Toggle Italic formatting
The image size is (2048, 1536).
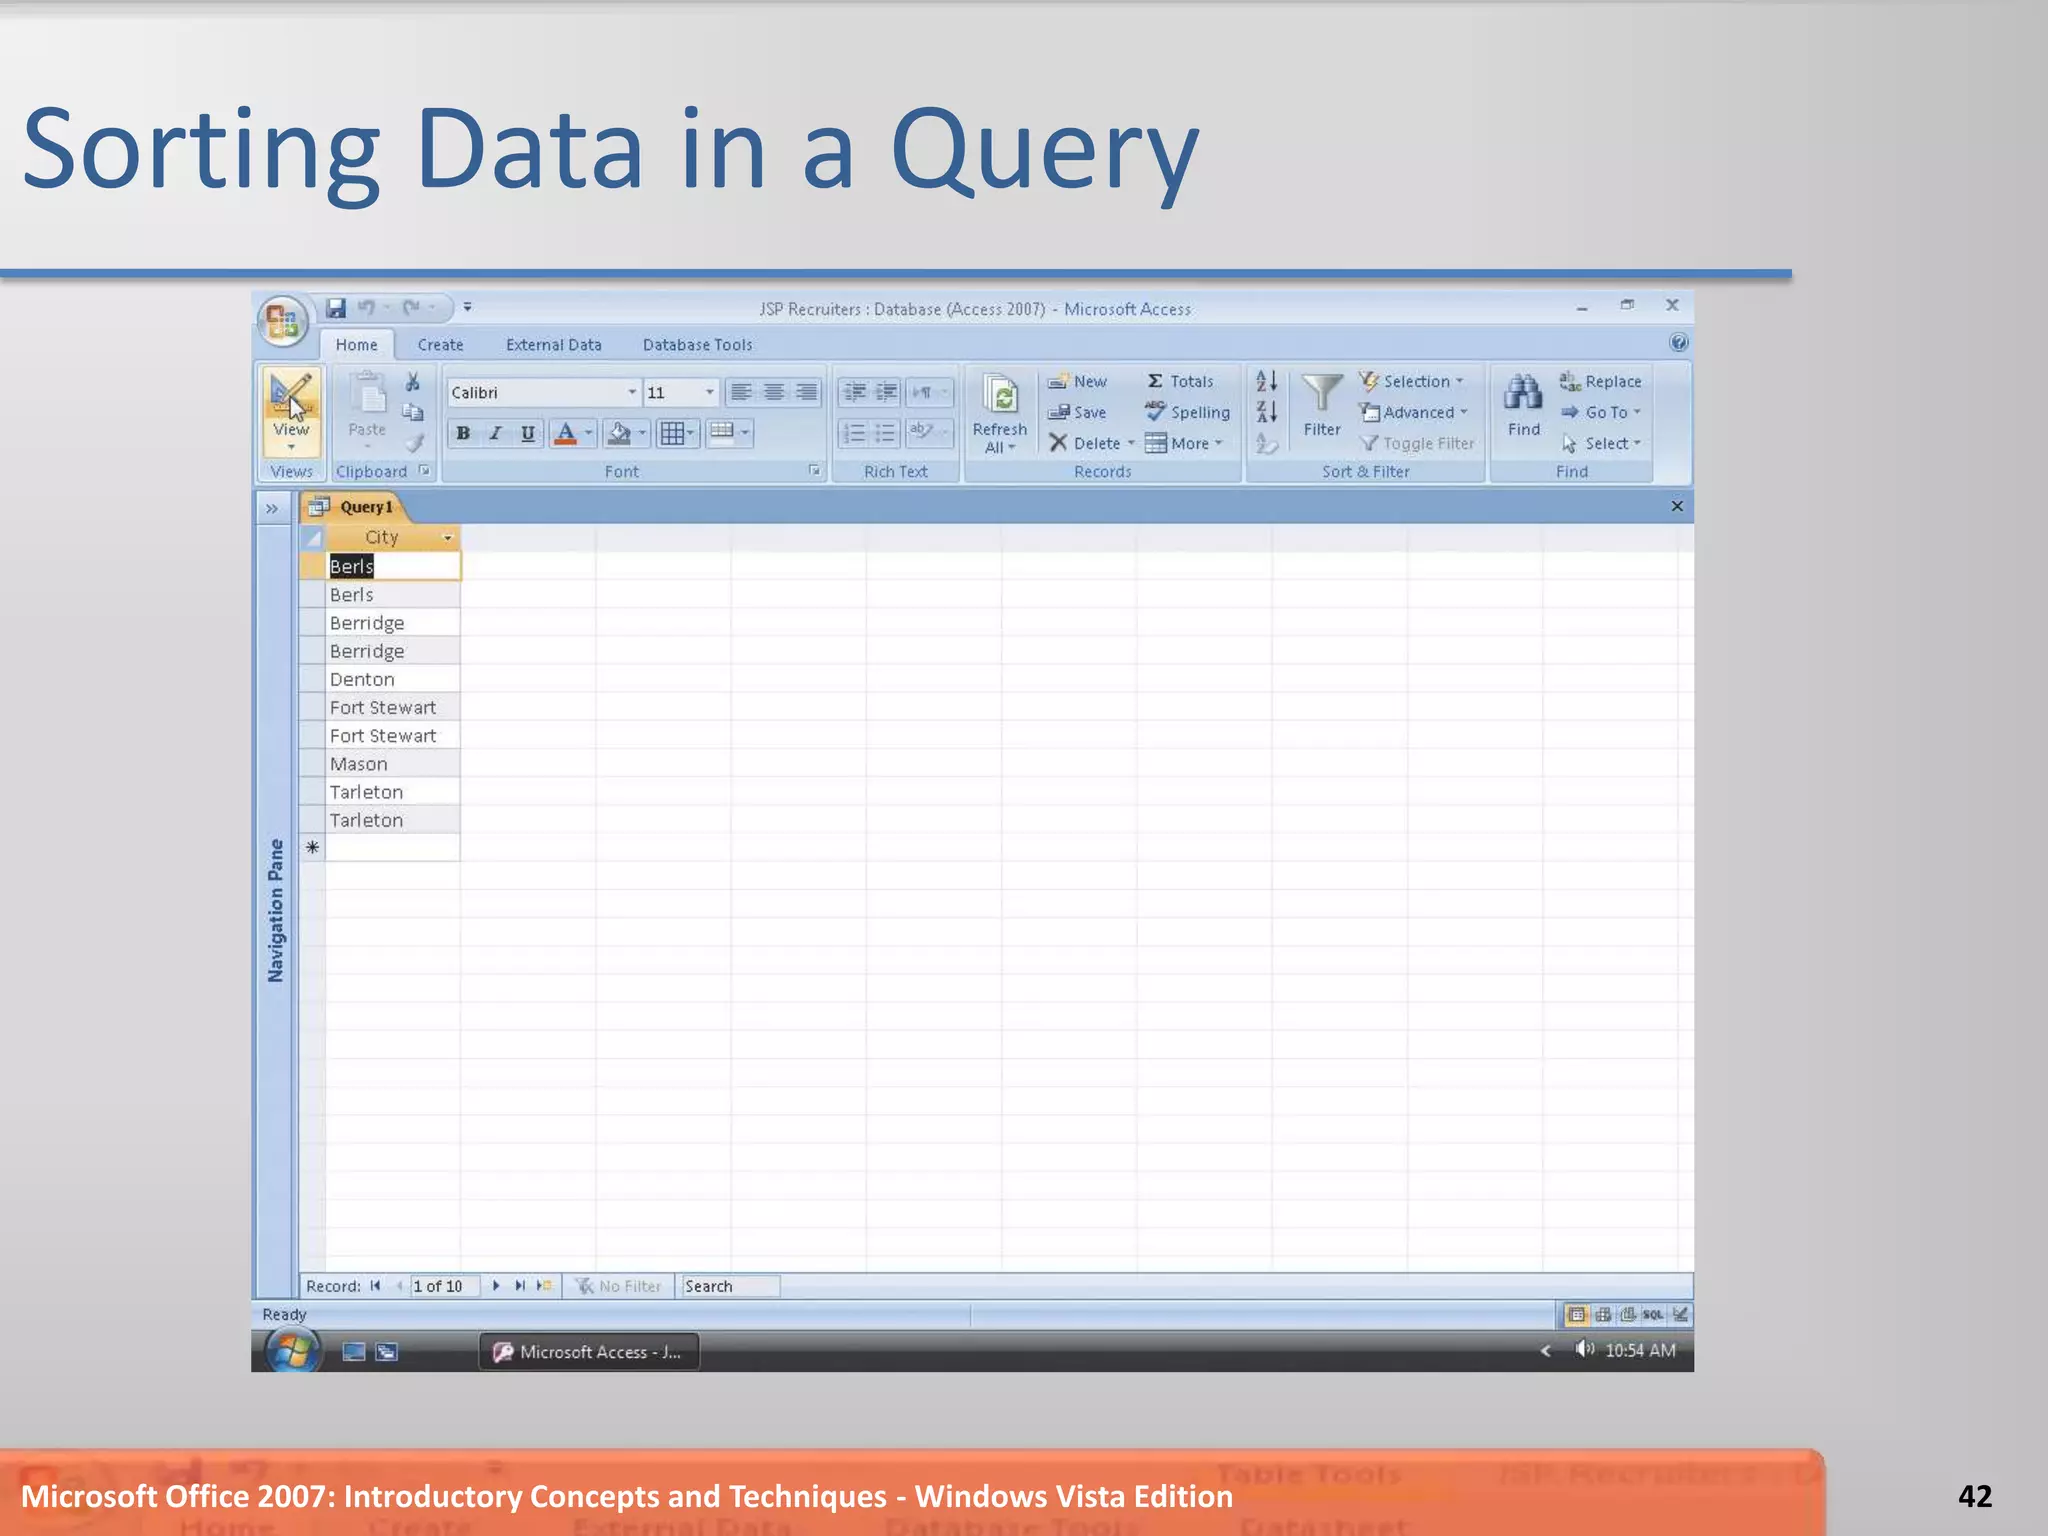pyautogui.click(x=495, y=433)
